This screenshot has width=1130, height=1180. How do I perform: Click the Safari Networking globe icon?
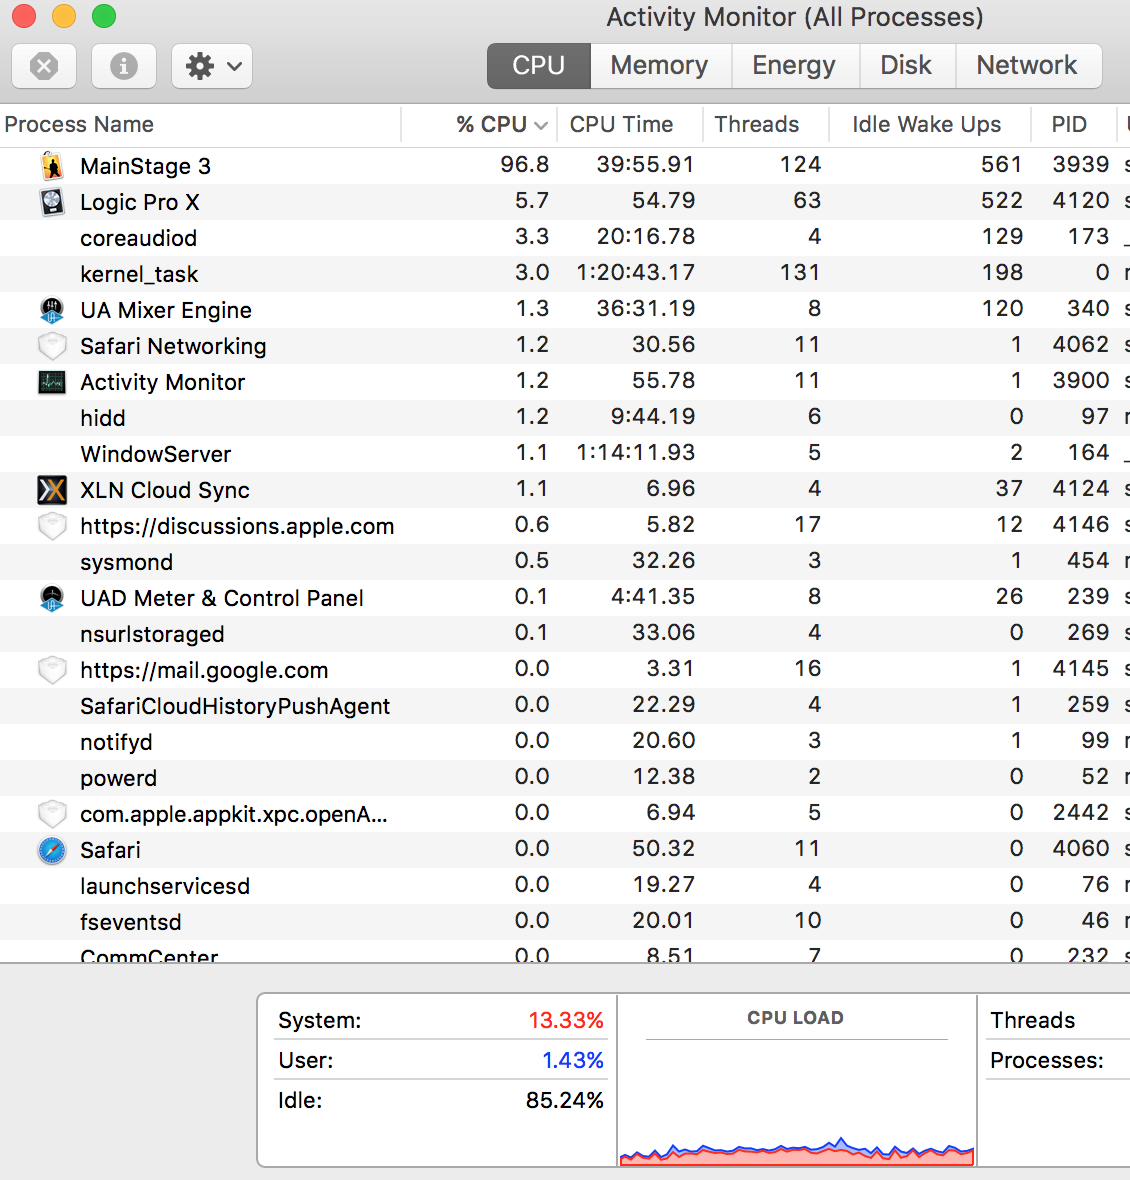coord(52,346)
